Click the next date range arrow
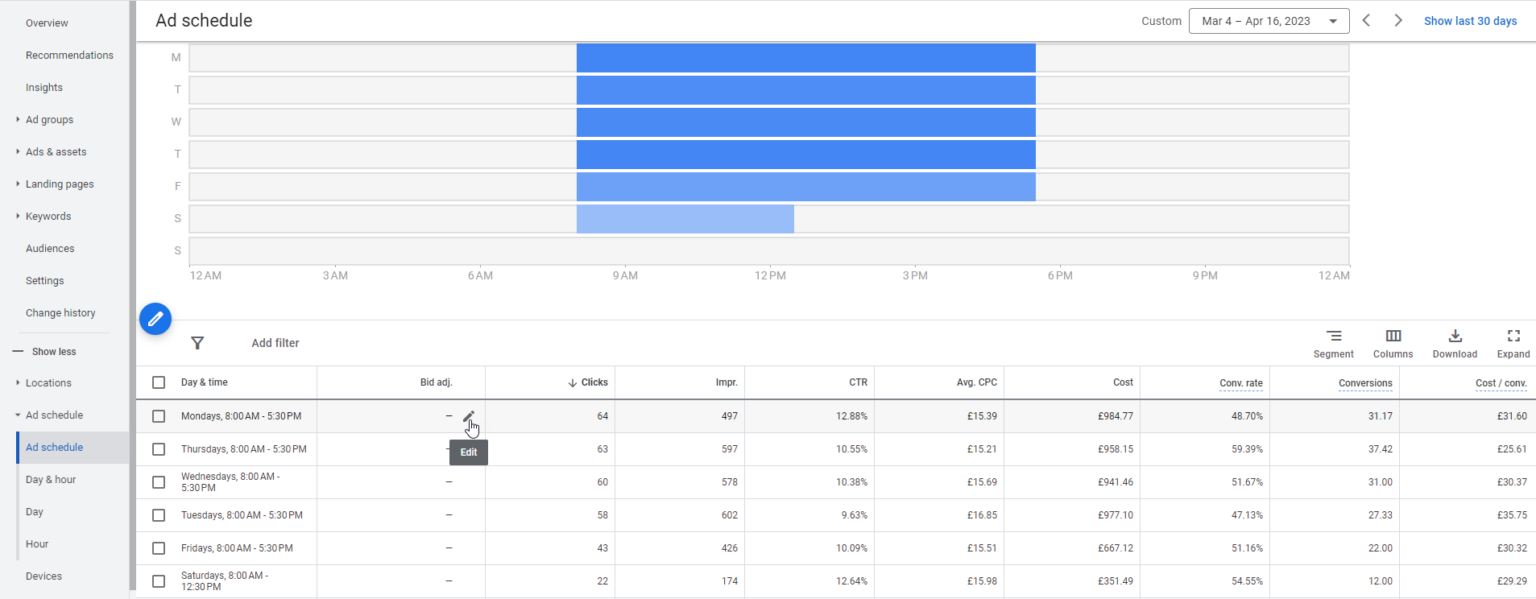 pyautogui.click(x=1398, y=20)
